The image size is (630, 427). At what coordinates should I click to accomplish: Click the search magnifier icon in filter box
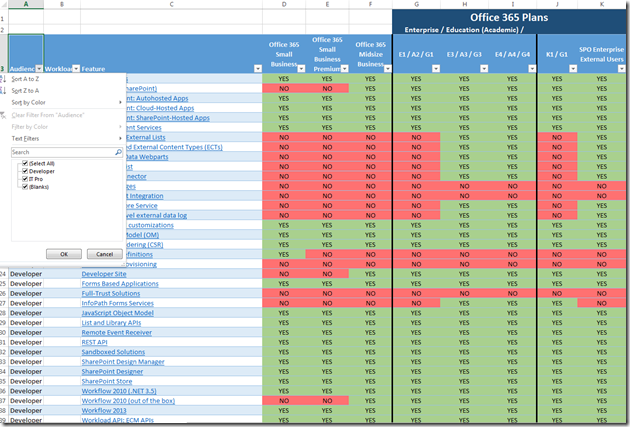tap(119, 152)
